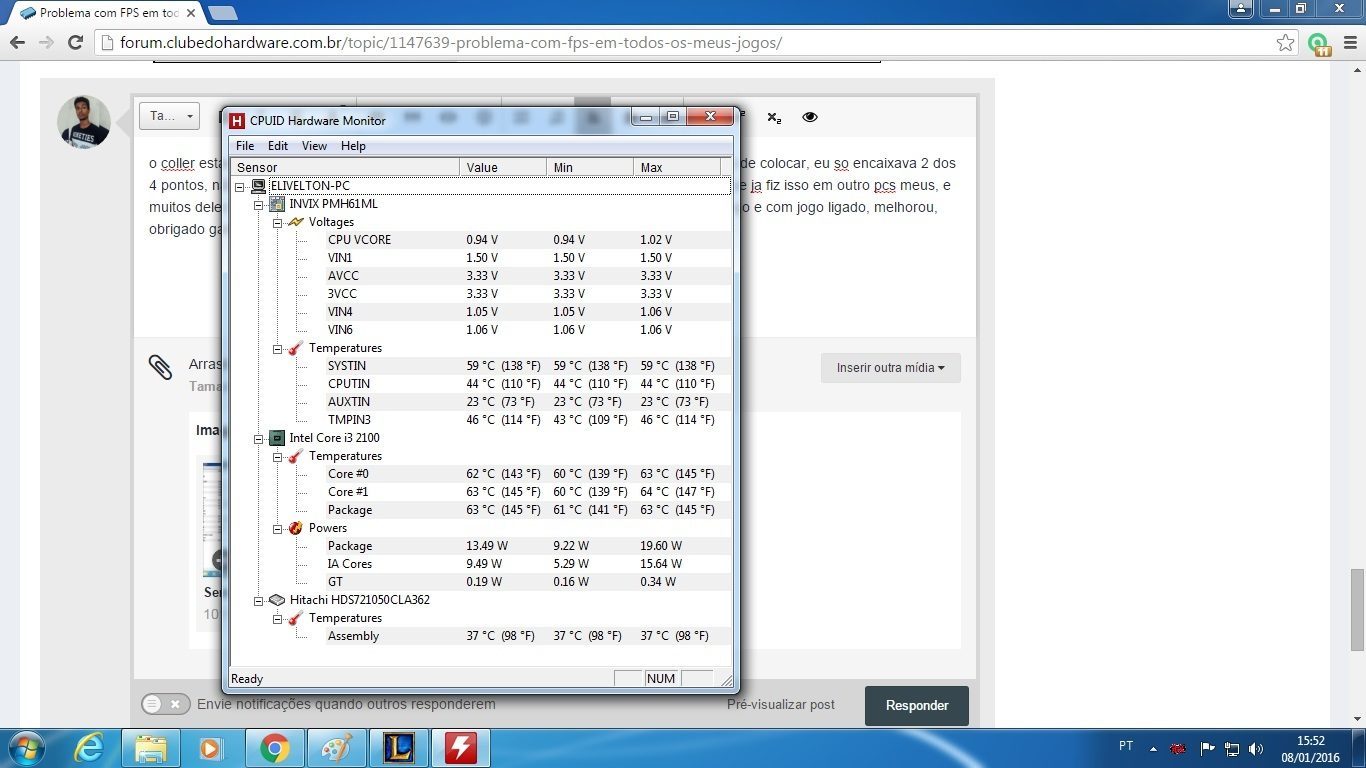Open the View menu in HWMonitor
1366x768 pixels.
314,146
